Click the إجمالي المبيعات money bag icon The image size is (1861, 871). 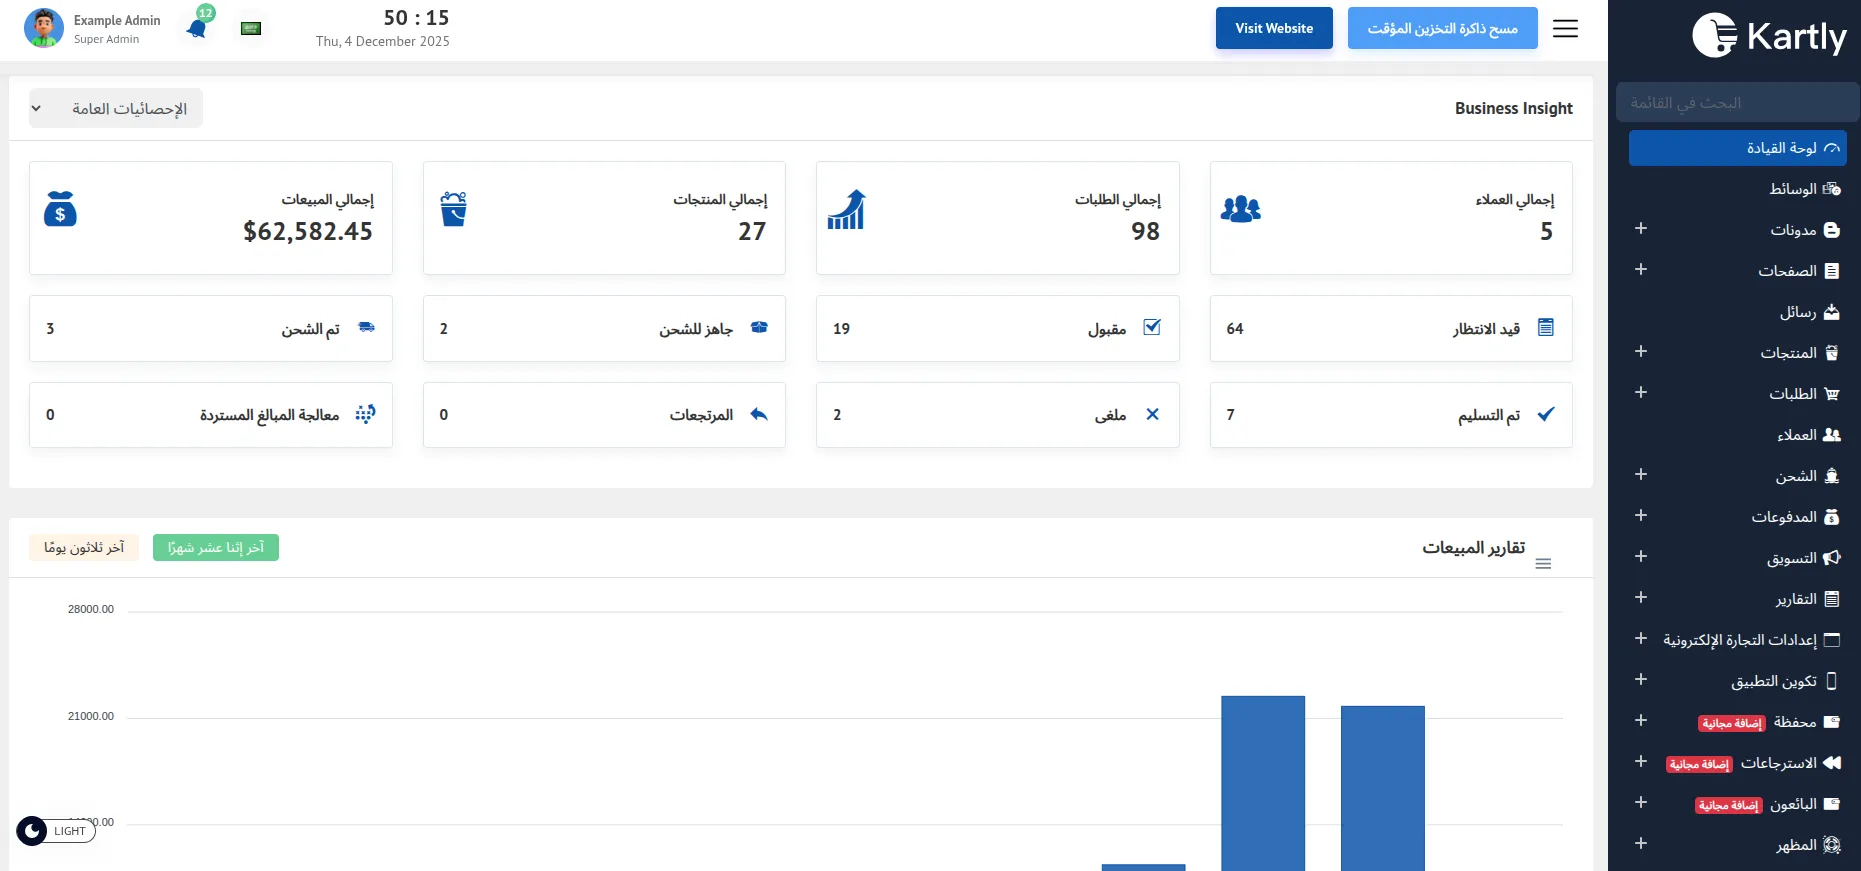[60, 209]
